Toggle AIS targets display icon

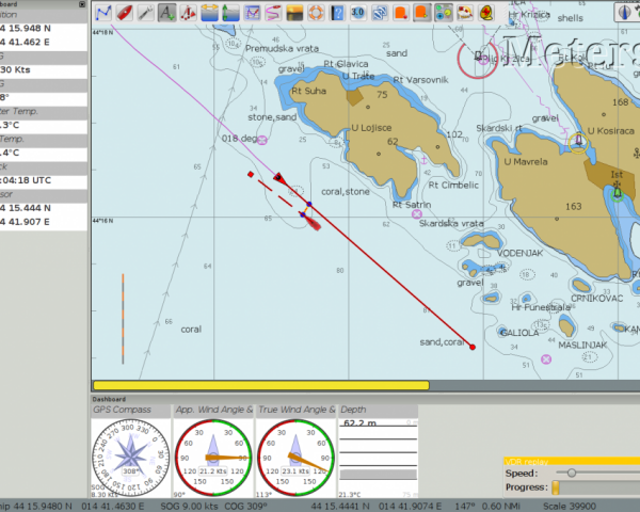pos(188,13)
